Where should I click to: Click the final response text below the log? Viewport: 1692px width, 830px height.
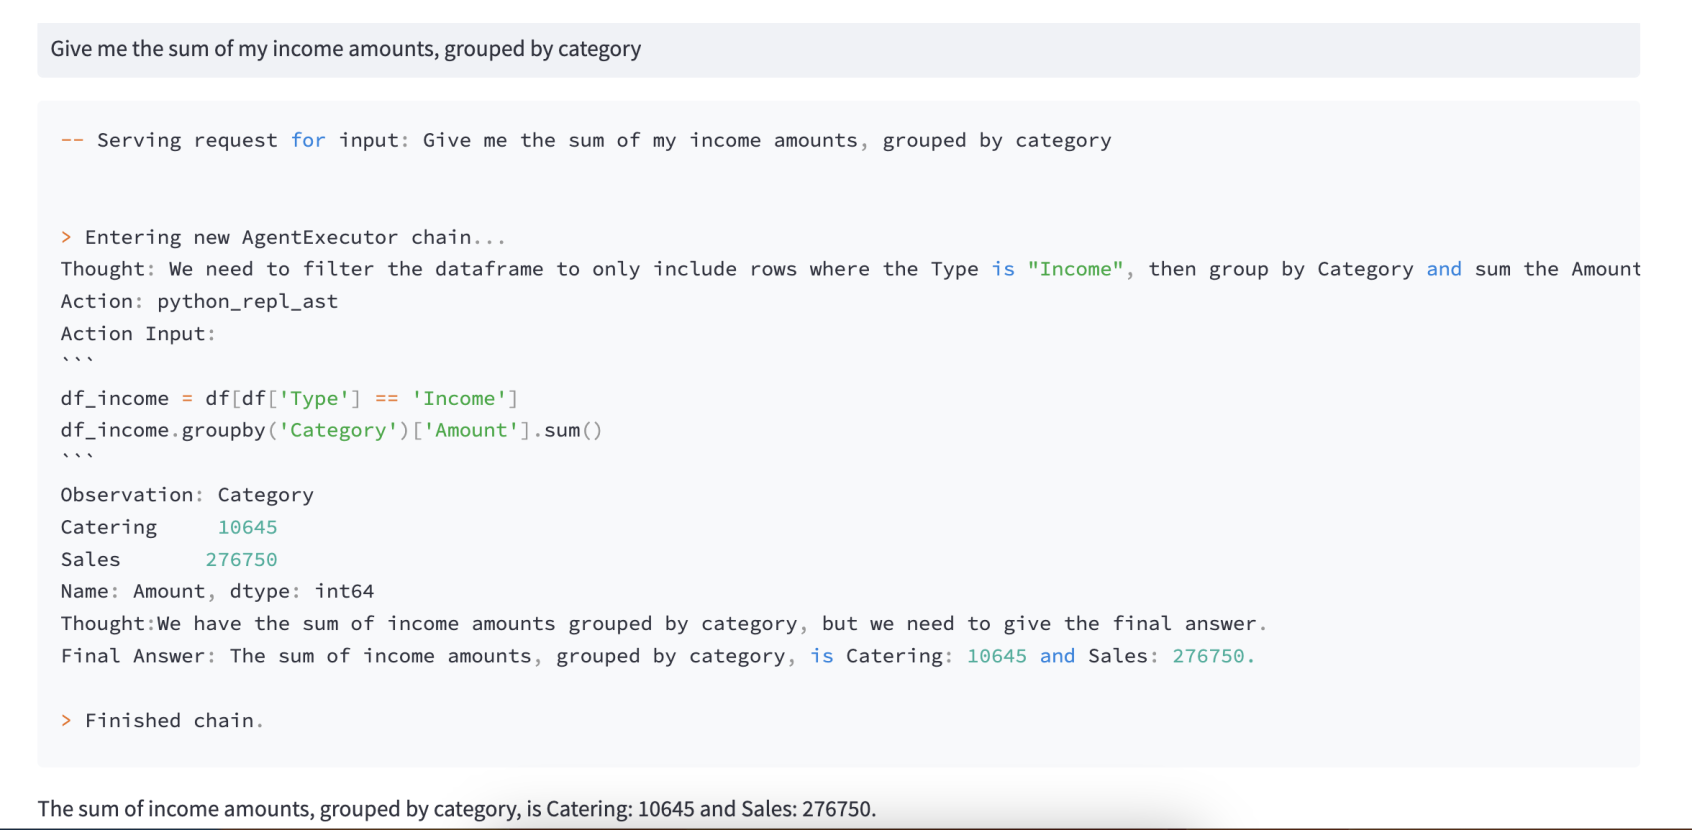(457, 809)
